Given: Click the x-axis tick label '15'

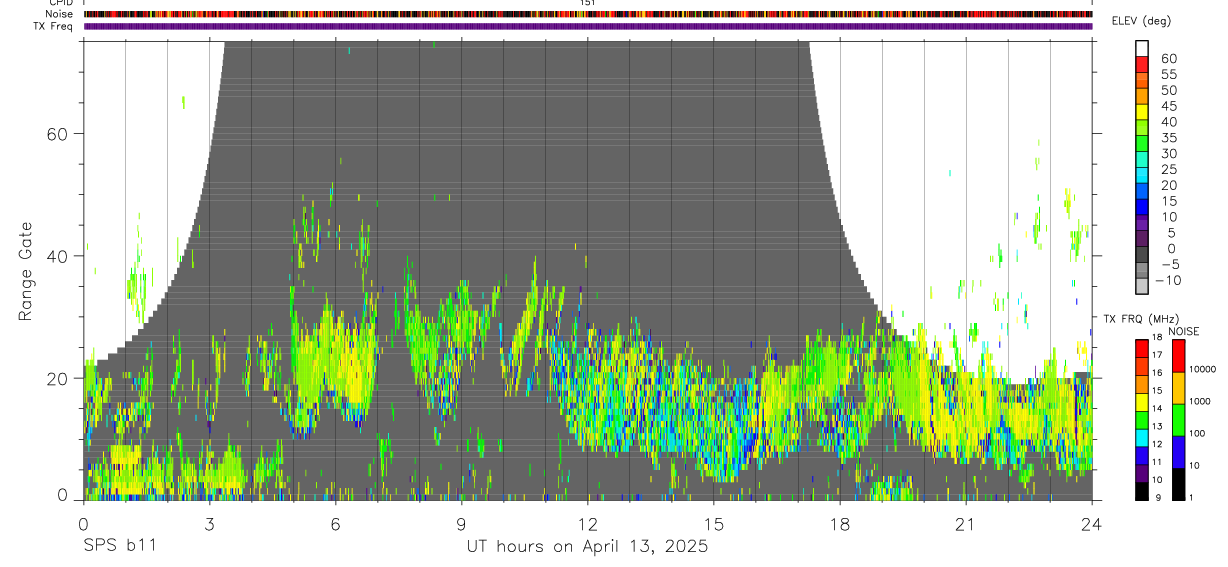Looking at the screenshot, I should pos(713,524).
